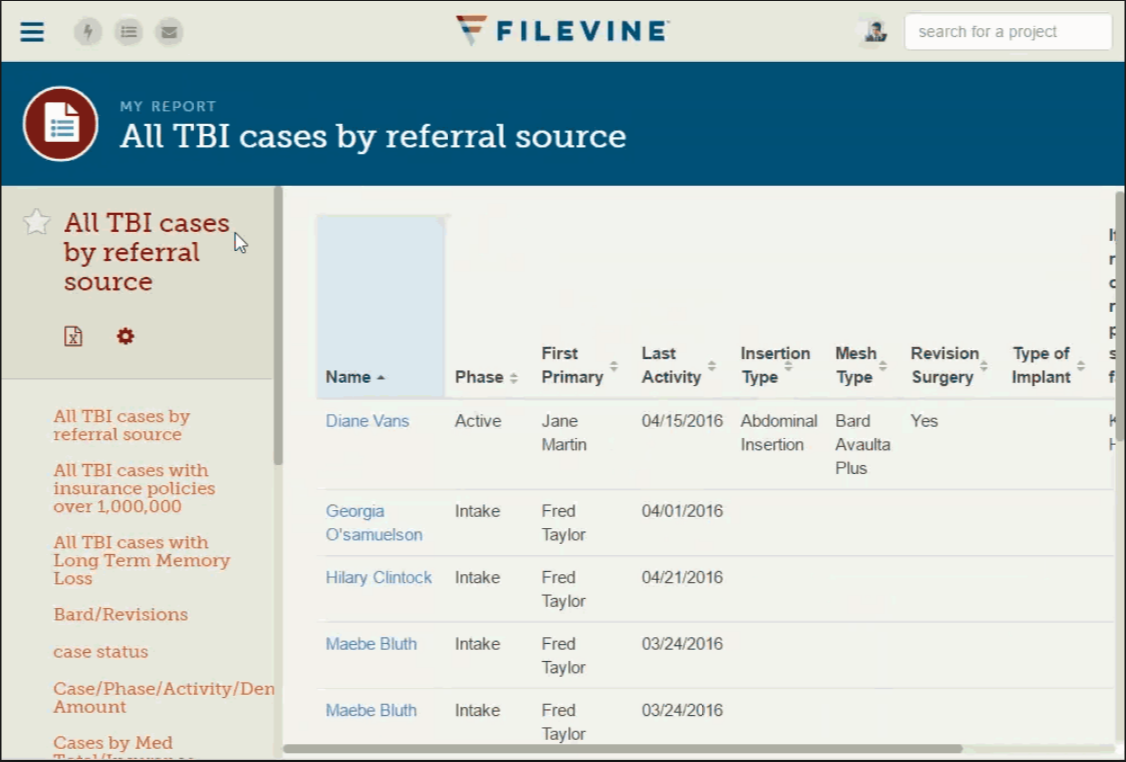Click 'Active' phase in Diane Vans row
1126x762 pixels.
pyautogui.click(x=478, y=421)
